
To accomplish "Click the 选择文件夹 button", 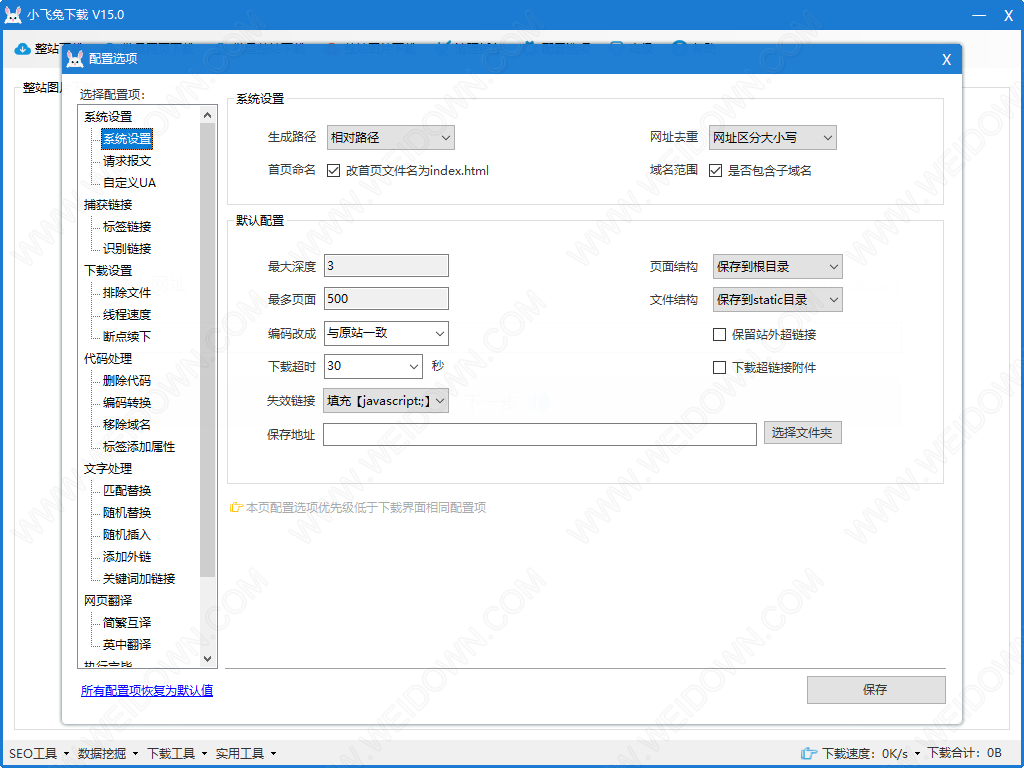I will [x=803, y=432].
